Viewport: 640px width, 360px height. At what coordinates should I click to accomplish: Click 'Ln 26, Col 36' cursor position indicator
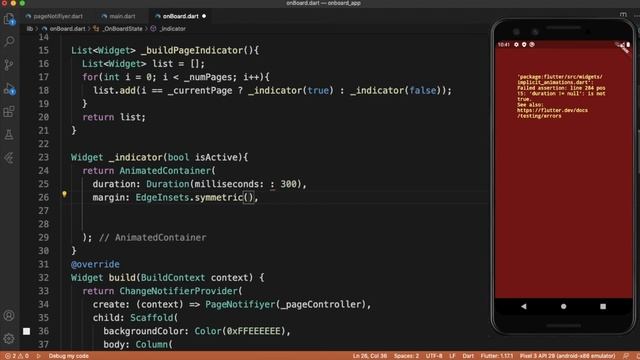(370, 356)
